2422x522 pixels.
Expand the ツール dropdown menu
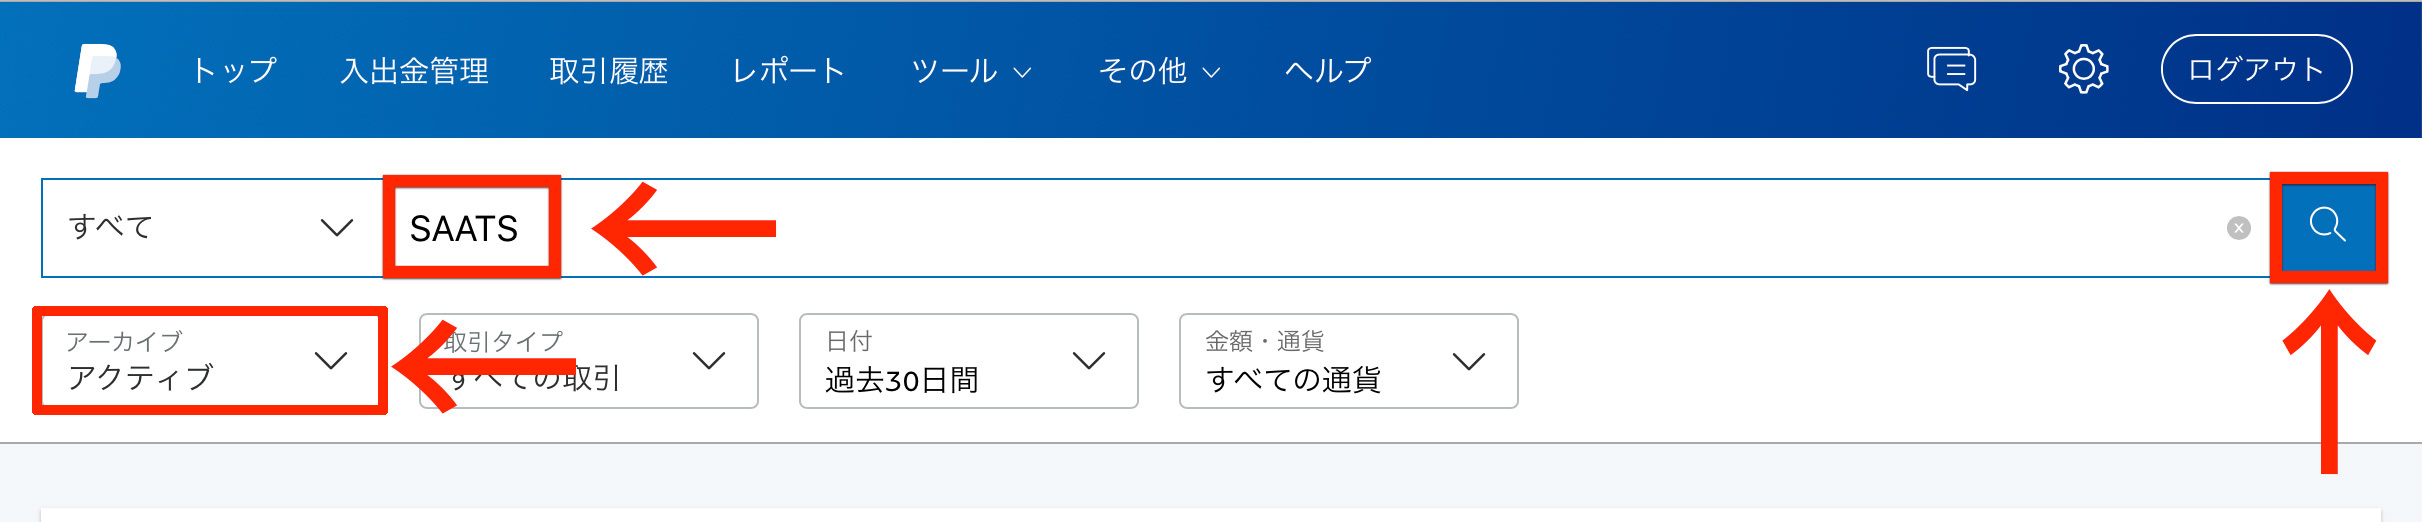(970, 70)
